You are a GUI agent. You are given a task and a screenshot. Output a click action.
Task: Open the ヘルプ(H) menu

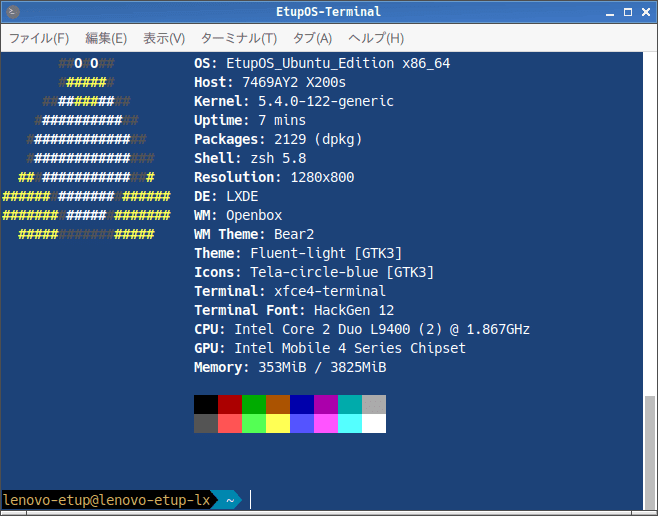click(x=376, y=39)
